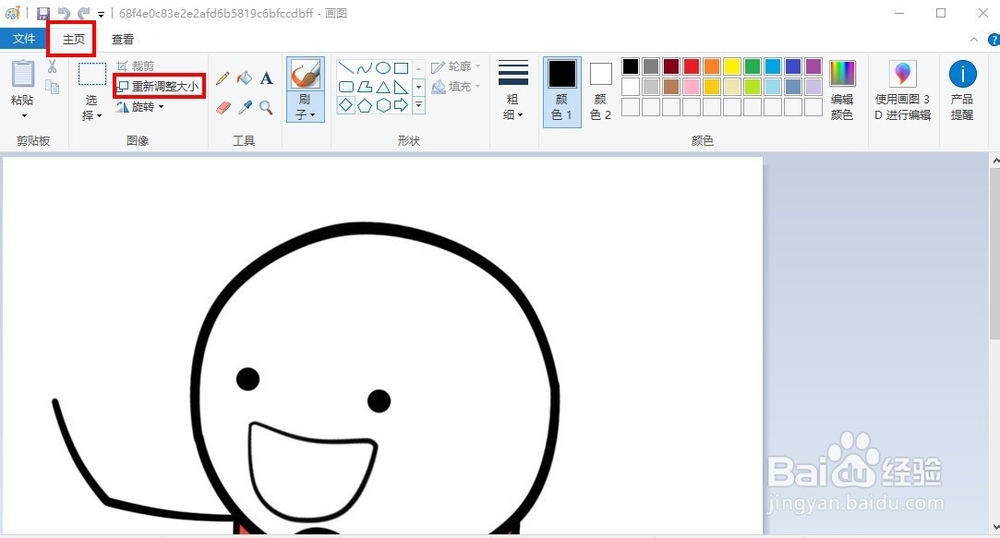
Task: Expand the shapes gallery more arrow
Action: (x=419, y=105)
